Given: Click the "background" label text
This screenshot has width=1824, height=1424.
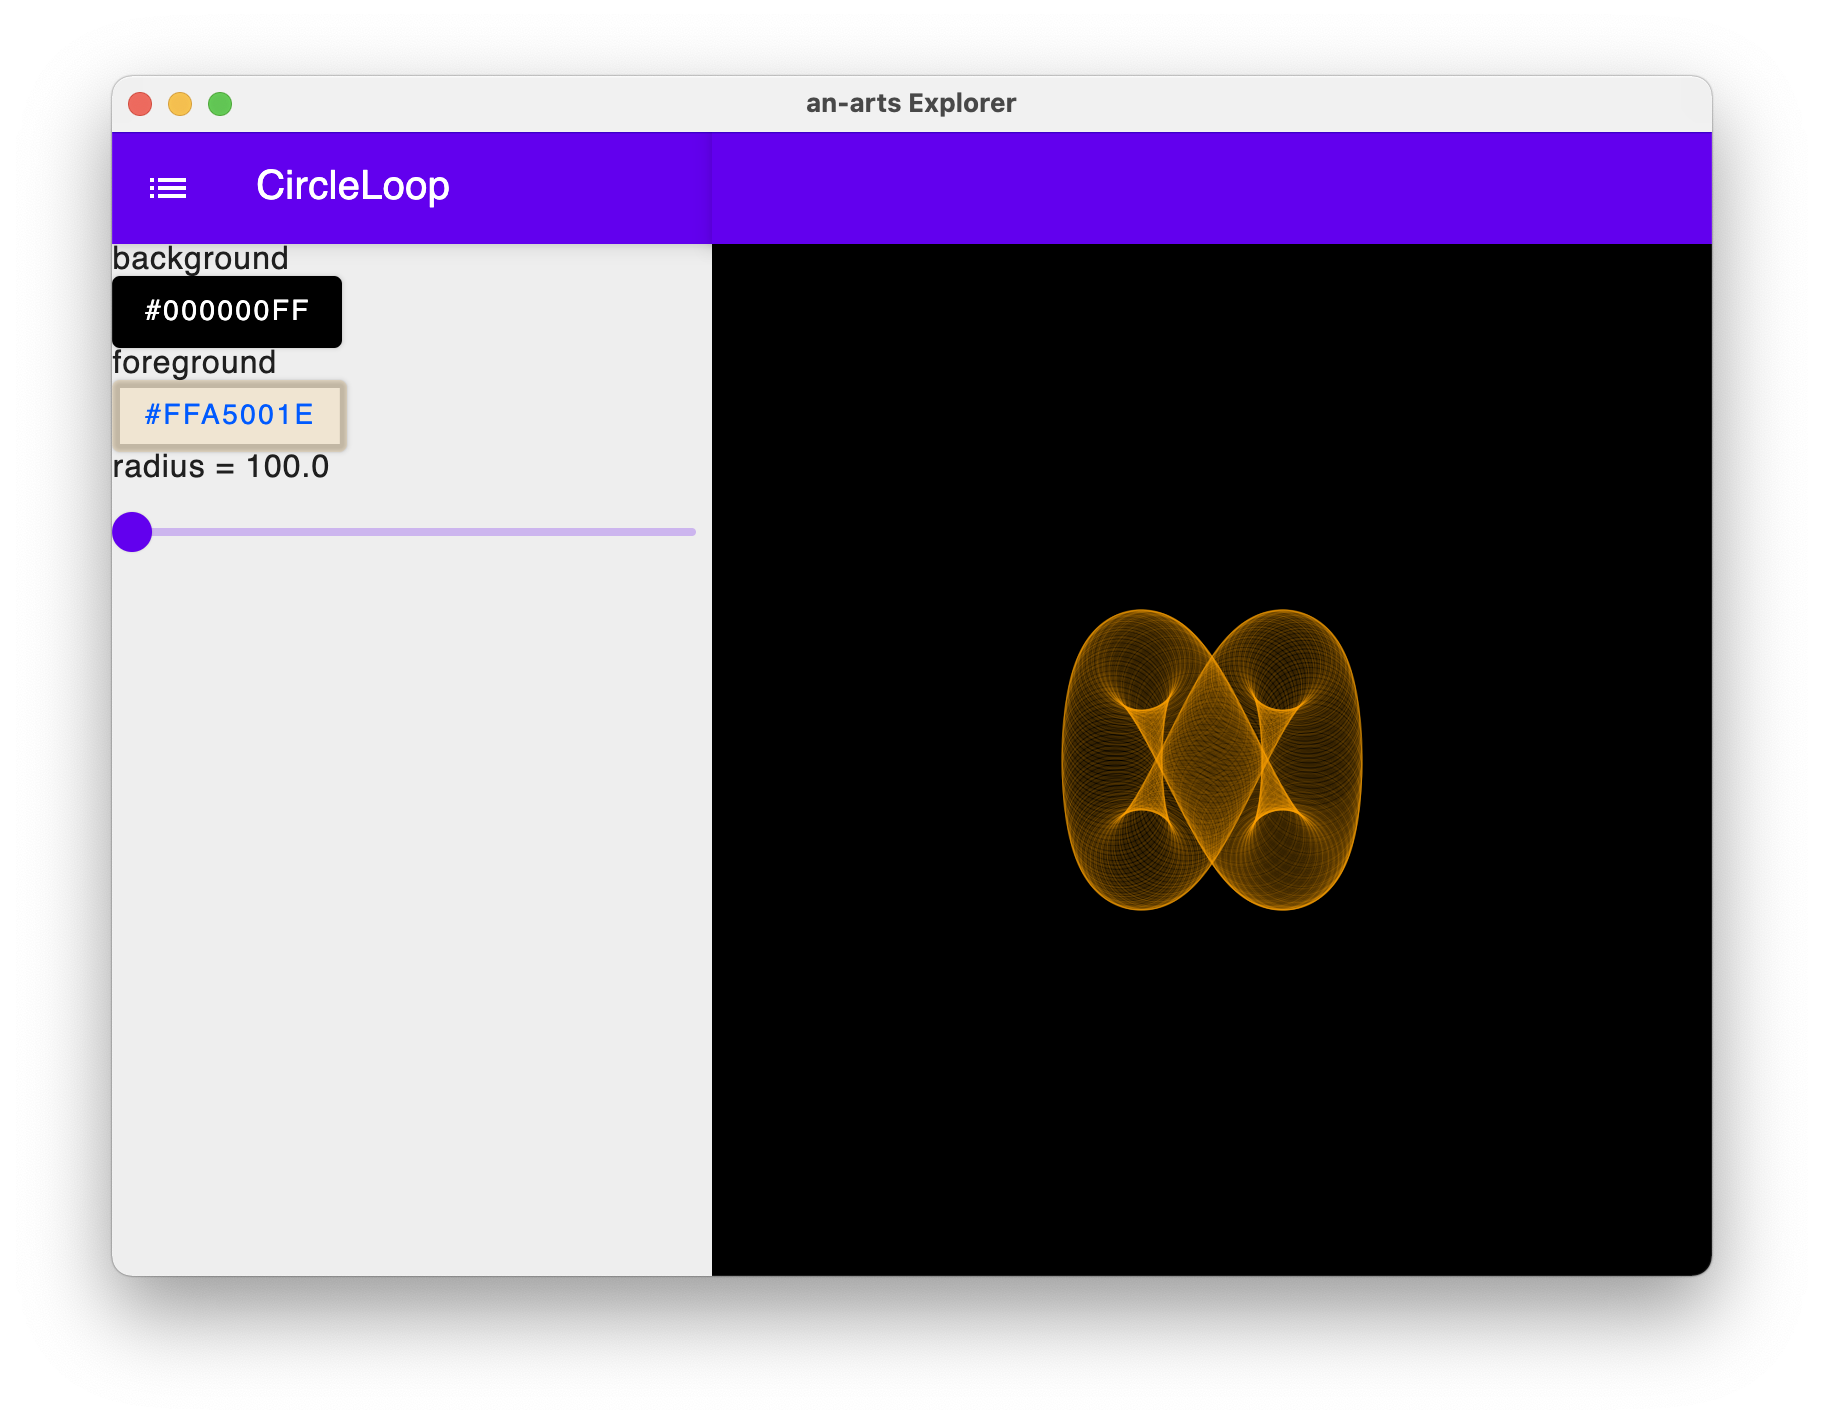Looking at the screenshot, I should (x=200, y=259).
